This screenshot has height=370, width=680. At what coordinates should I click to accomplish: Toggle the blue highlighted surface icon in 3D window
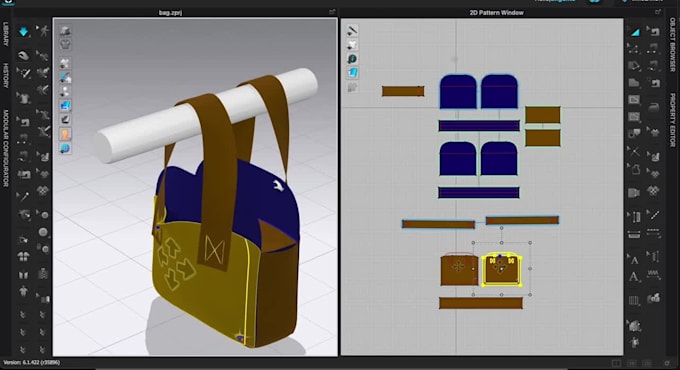click(x=65, y=105)
